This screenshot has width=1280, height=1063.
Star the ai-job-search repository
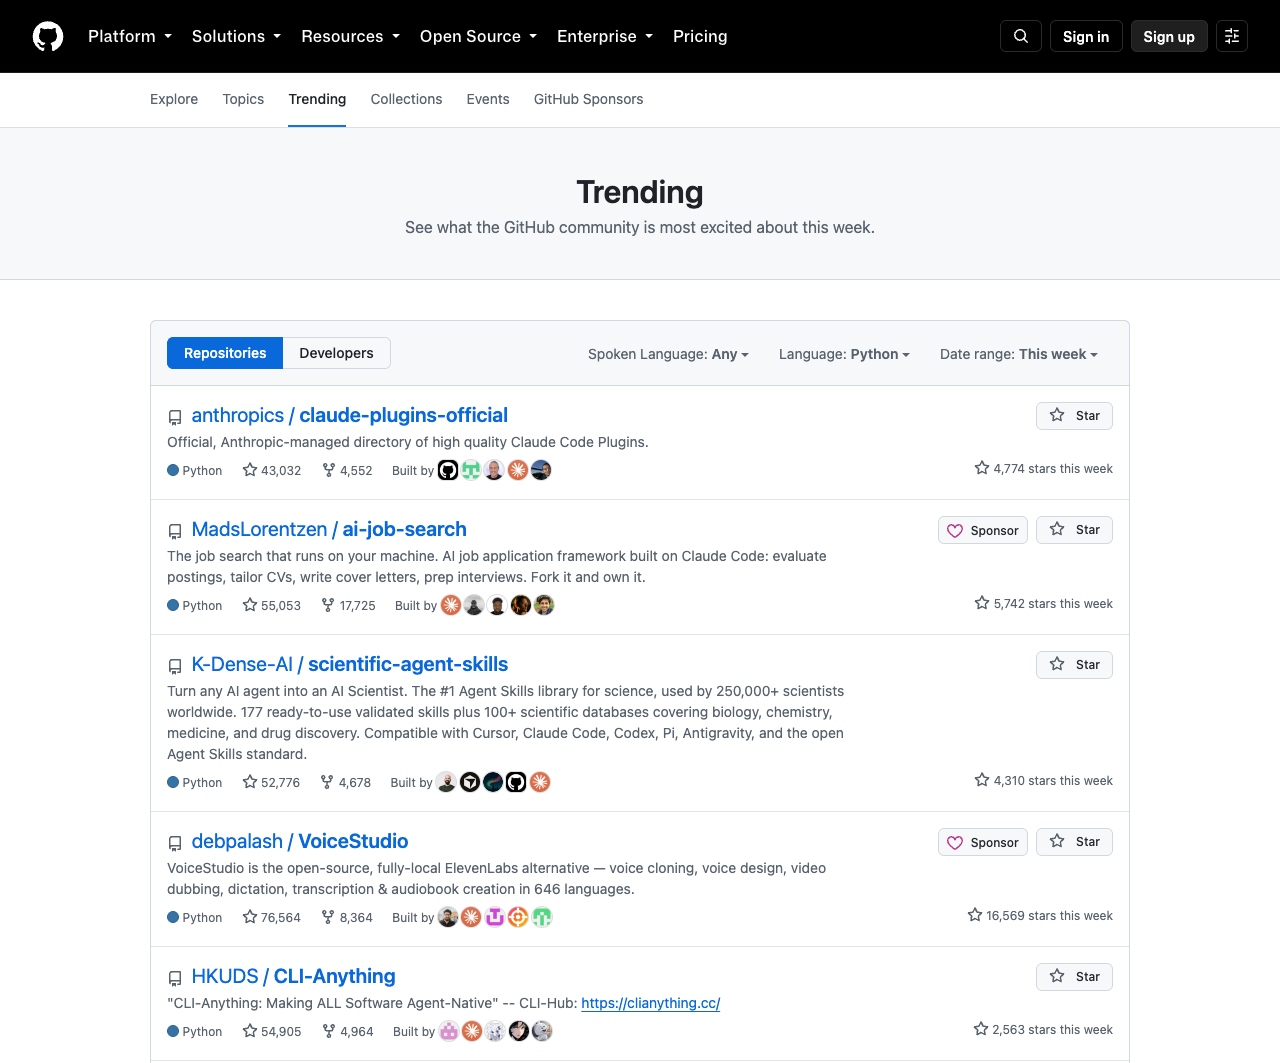[x=1074, y=530]
